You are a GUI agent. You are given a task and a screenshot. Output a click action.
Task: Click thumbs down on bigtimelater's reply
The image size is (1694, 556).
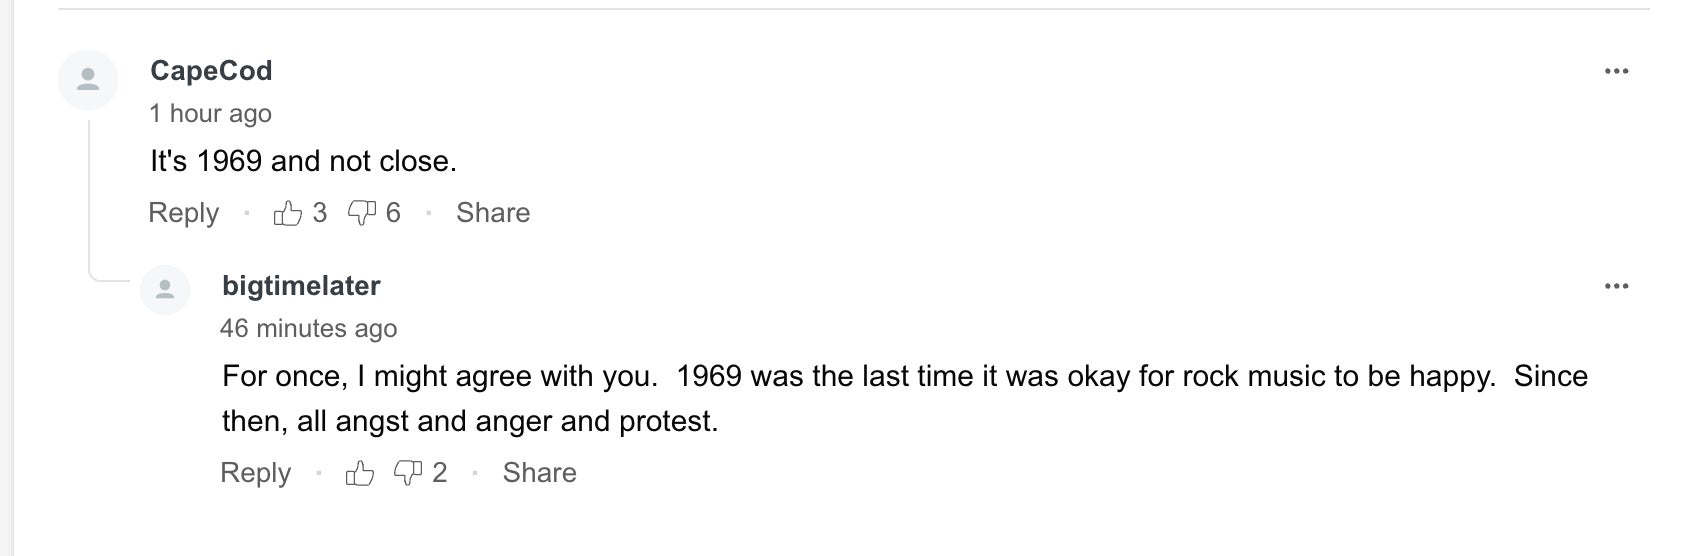tap(408, 473)
